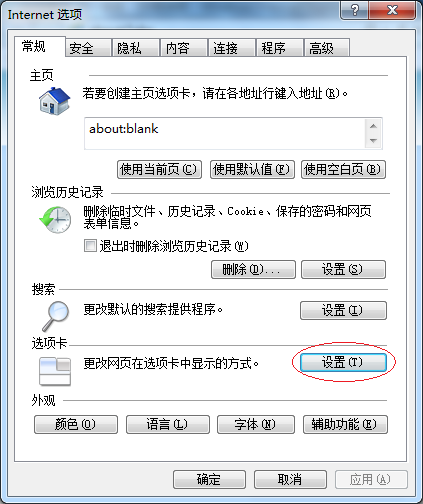Click the tabs window layout icon
The width and height of the screenshot is (423, 504).
pos(55,371)
